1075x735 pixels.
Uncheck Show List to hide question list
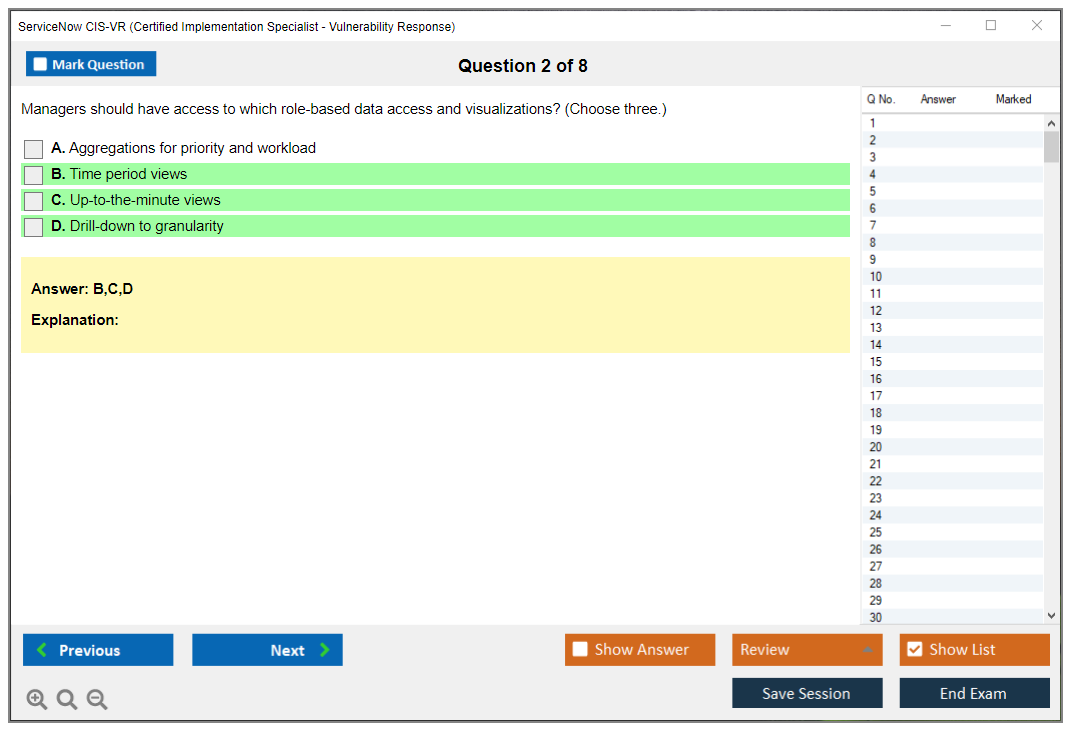click(x=914, y=650)
